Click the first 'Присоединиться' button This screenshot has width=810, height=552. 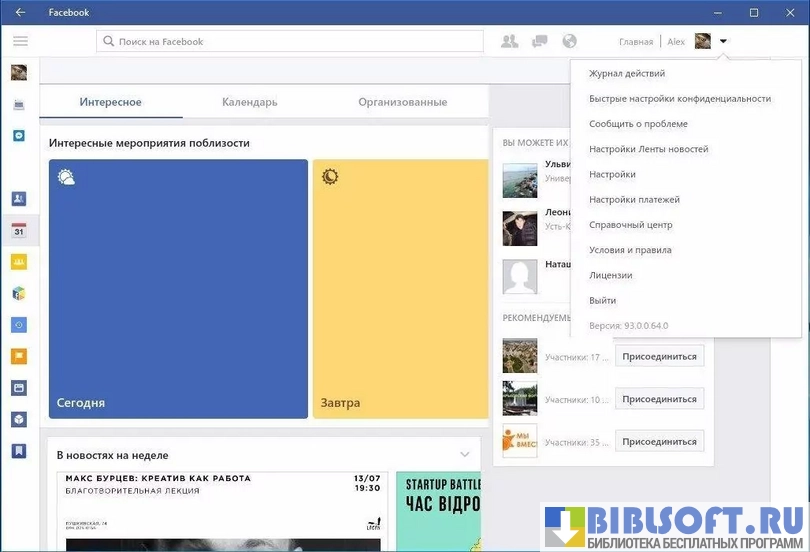[659, 357]
